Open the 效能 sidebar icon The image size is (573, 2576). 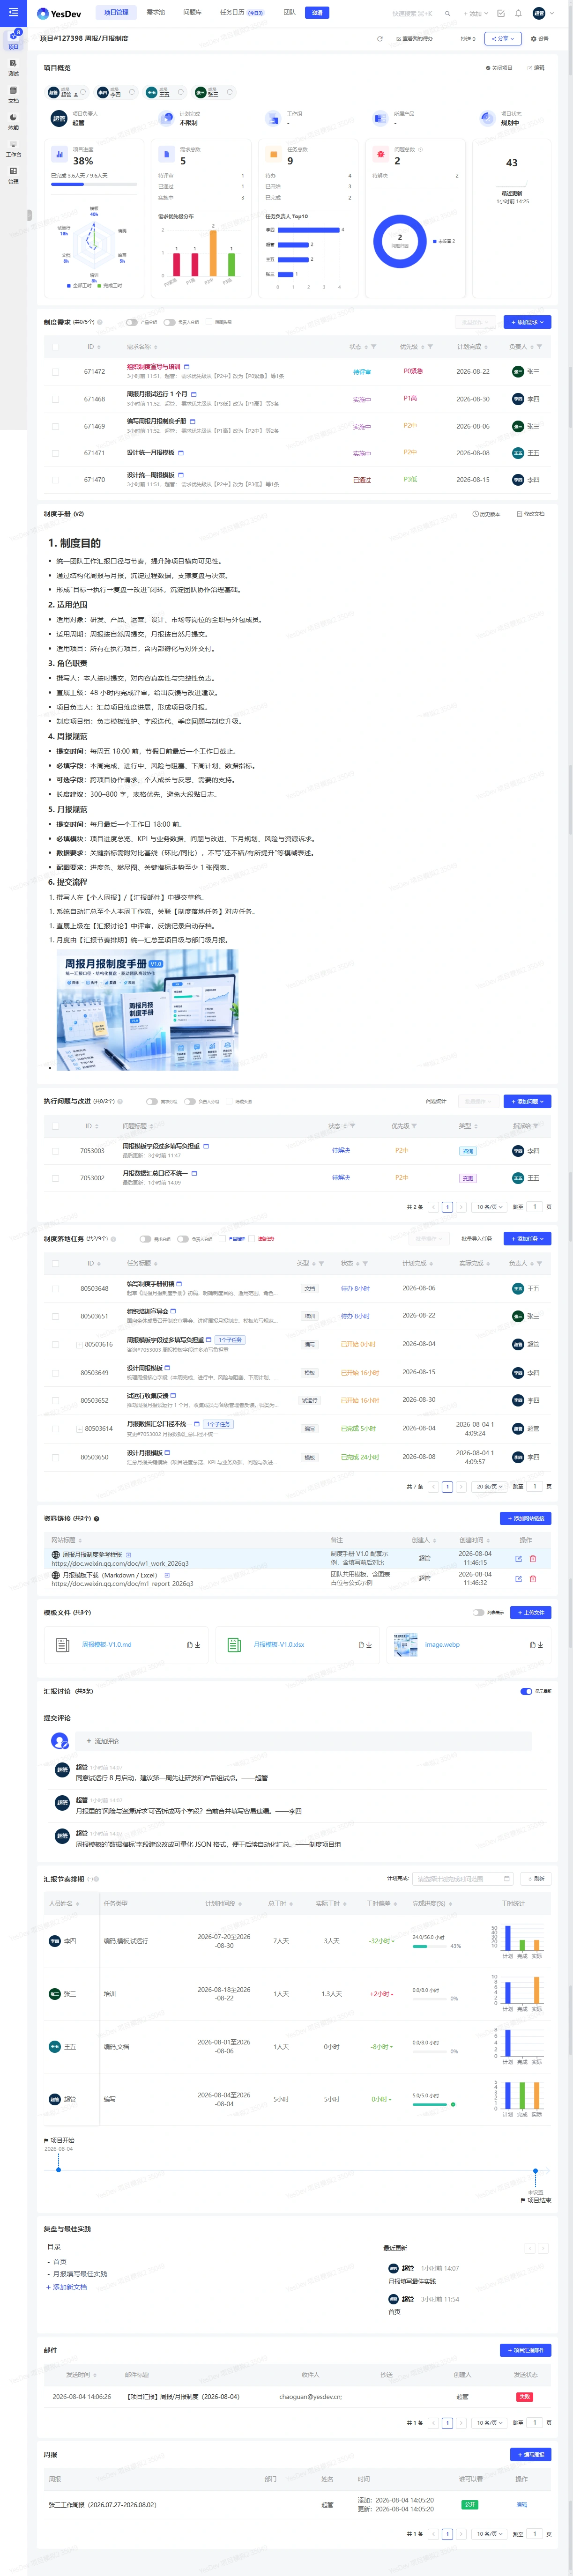click(13, 120)
